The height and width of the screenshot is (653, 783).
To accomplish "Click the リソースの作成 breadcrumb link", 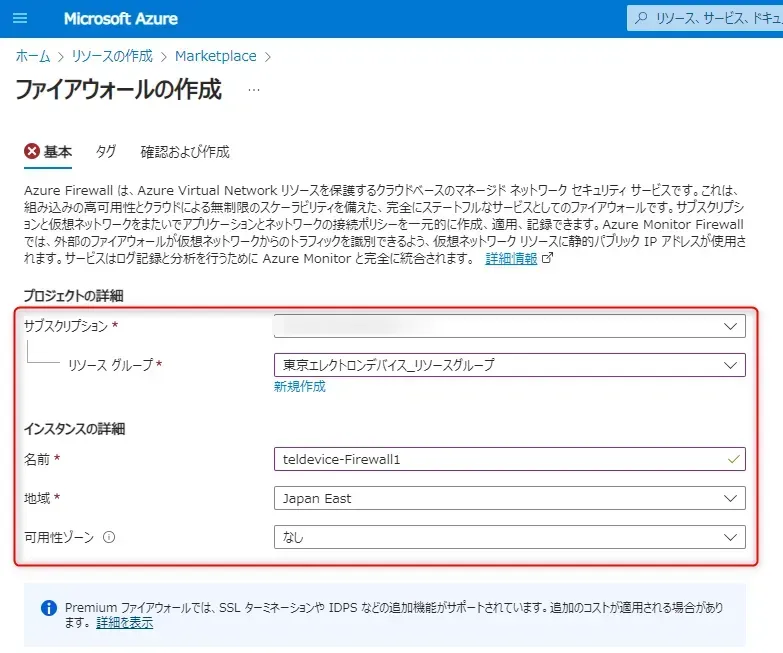I will (112, 56).
